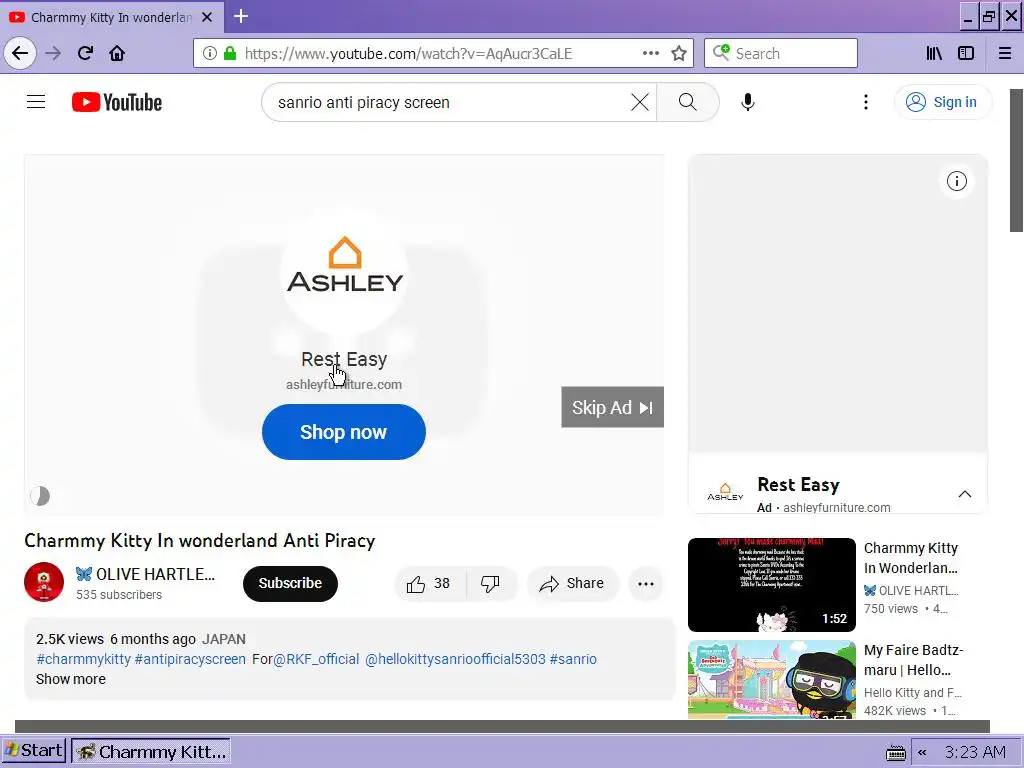Click the #antipiracyscreen hashtag
This screenshot has width=1024, height=768.
point(190,659)
